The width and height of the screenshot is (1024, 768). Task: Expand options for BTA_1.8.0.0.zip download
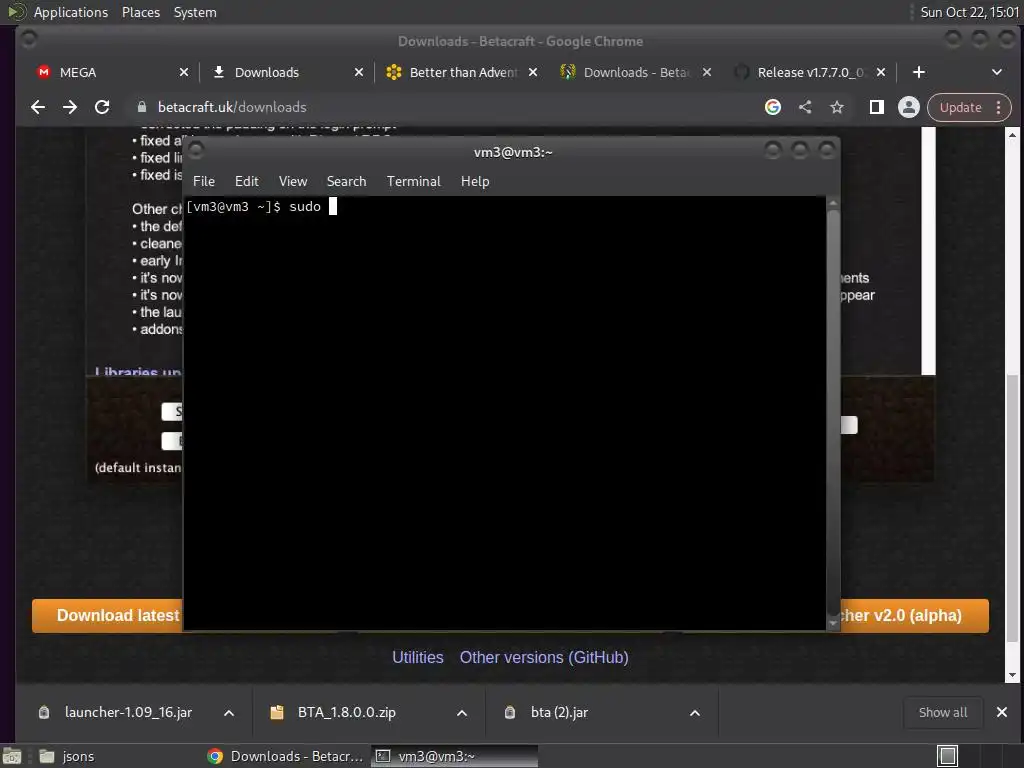[462, 713]
